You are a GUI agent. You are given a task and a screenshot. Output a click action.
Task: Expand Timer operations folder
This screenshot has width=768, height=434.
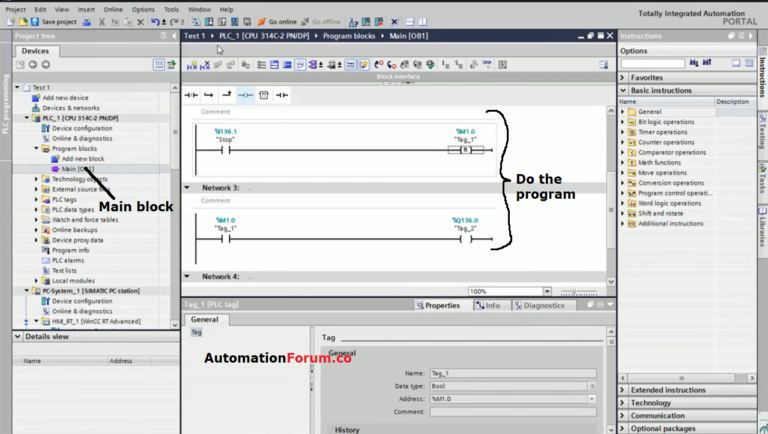622,132
